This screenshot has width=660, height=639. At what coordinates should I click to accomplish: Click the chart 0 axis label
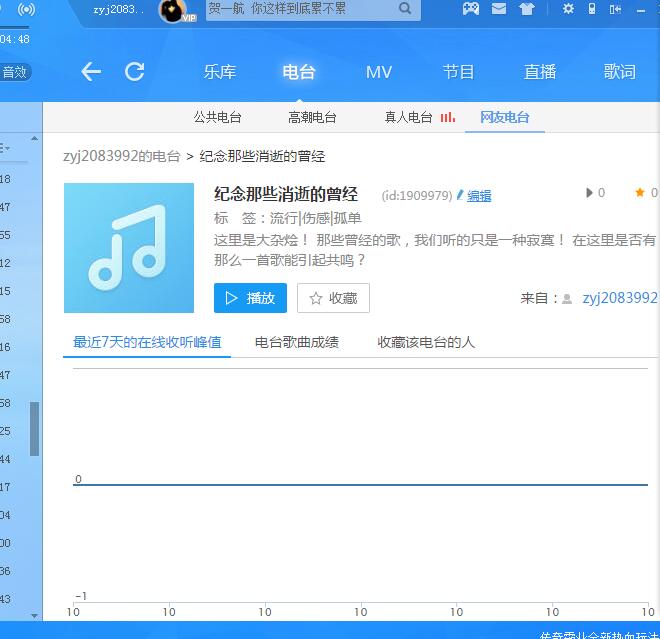click(x=78, y=479)
